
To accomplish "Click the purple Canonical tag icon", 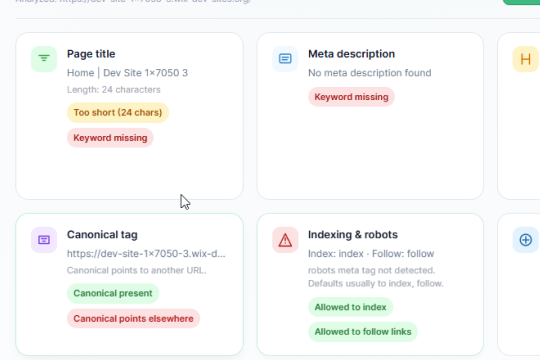I will (44, 240).
